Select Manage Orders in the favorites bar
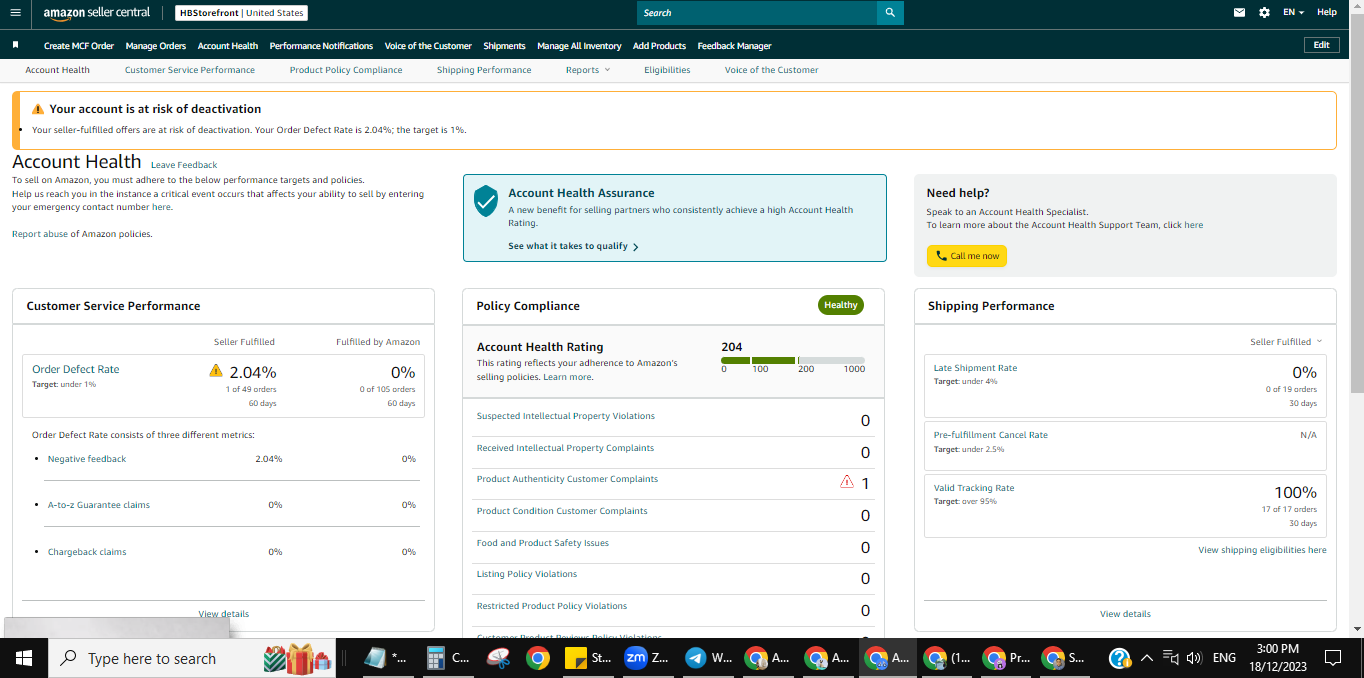This screenshot has width=1364, height=678. point(156,46)
